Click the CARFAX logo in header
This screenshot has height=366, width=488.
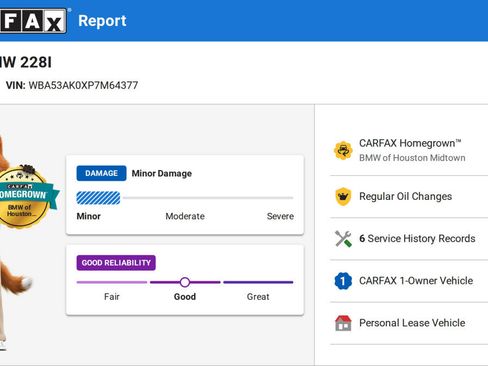pyautogui.click(x=33, y=21)
